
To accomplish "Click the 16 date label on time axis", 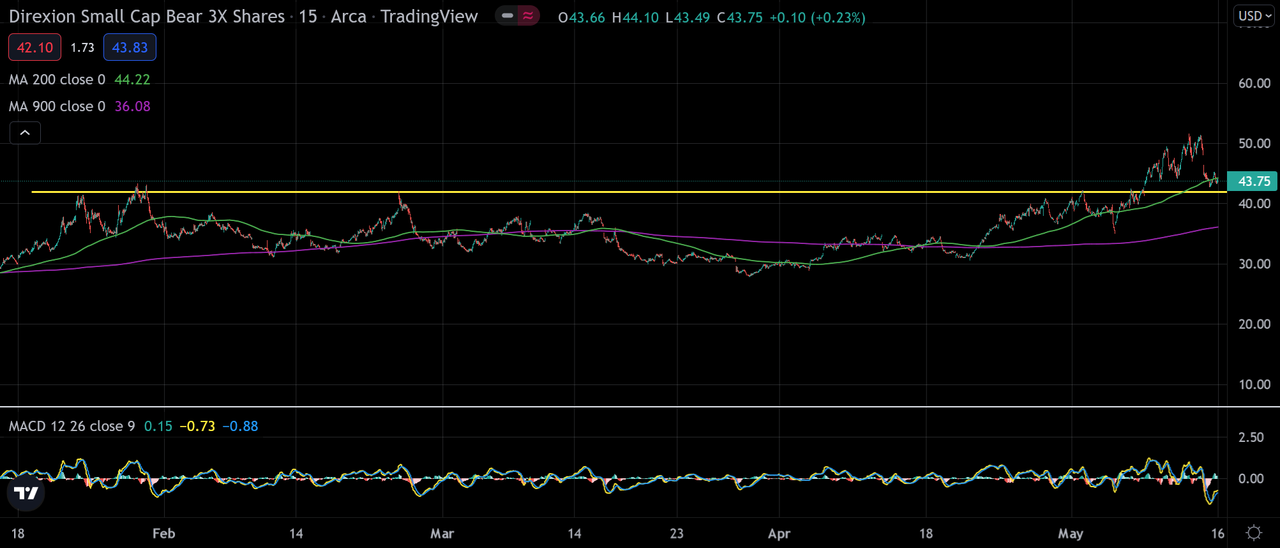I will (x=1216, y=532).
